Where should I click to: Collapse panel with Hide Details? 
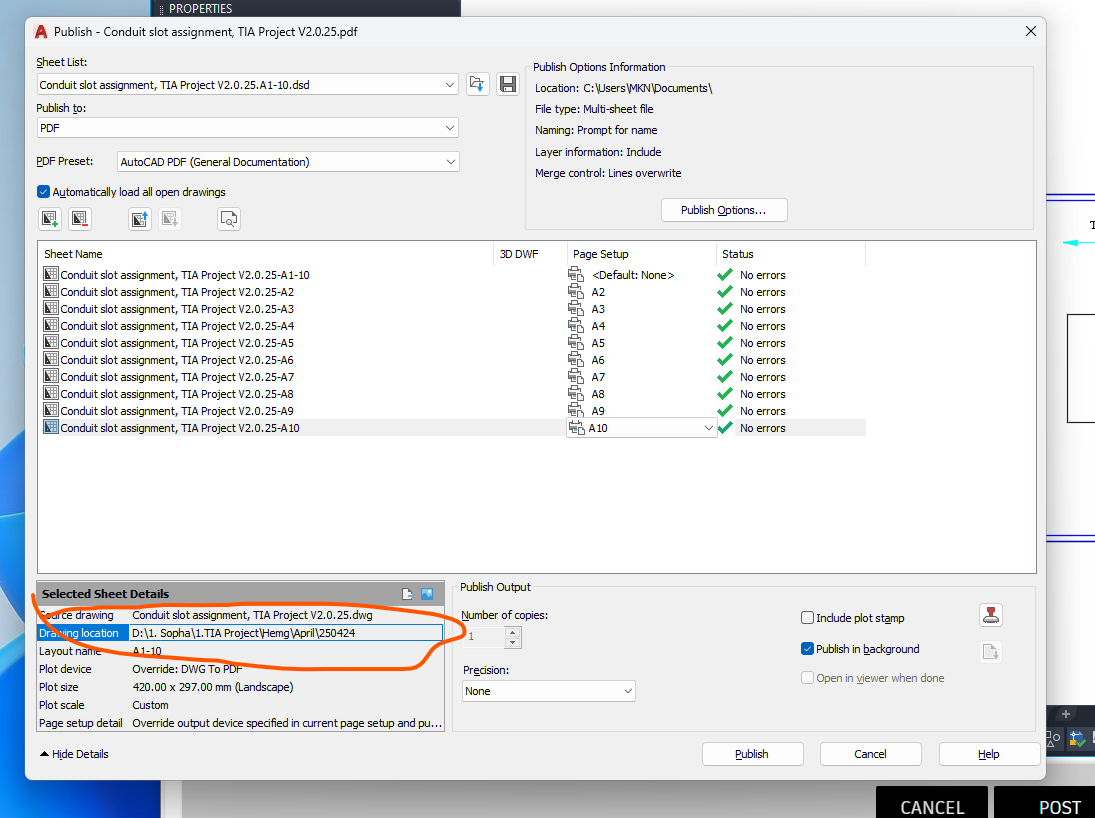74,754
